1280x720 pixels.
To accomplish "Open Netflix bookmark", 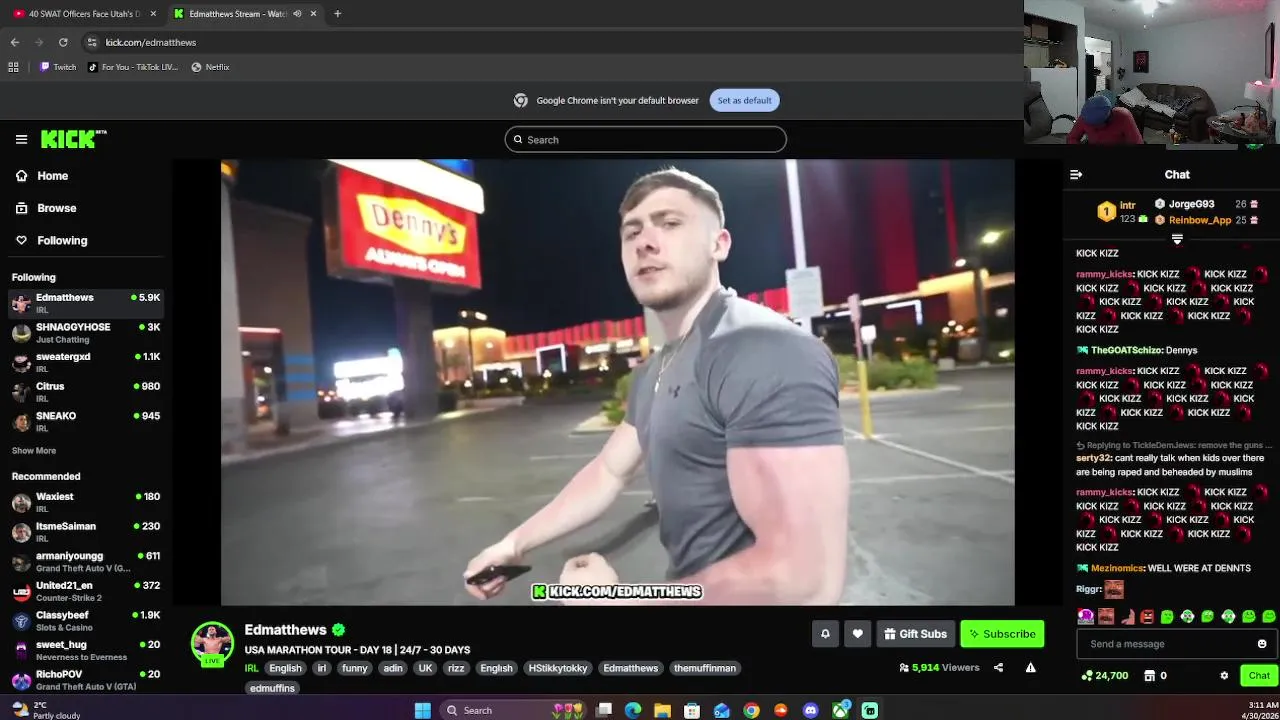I will point(211,67).
